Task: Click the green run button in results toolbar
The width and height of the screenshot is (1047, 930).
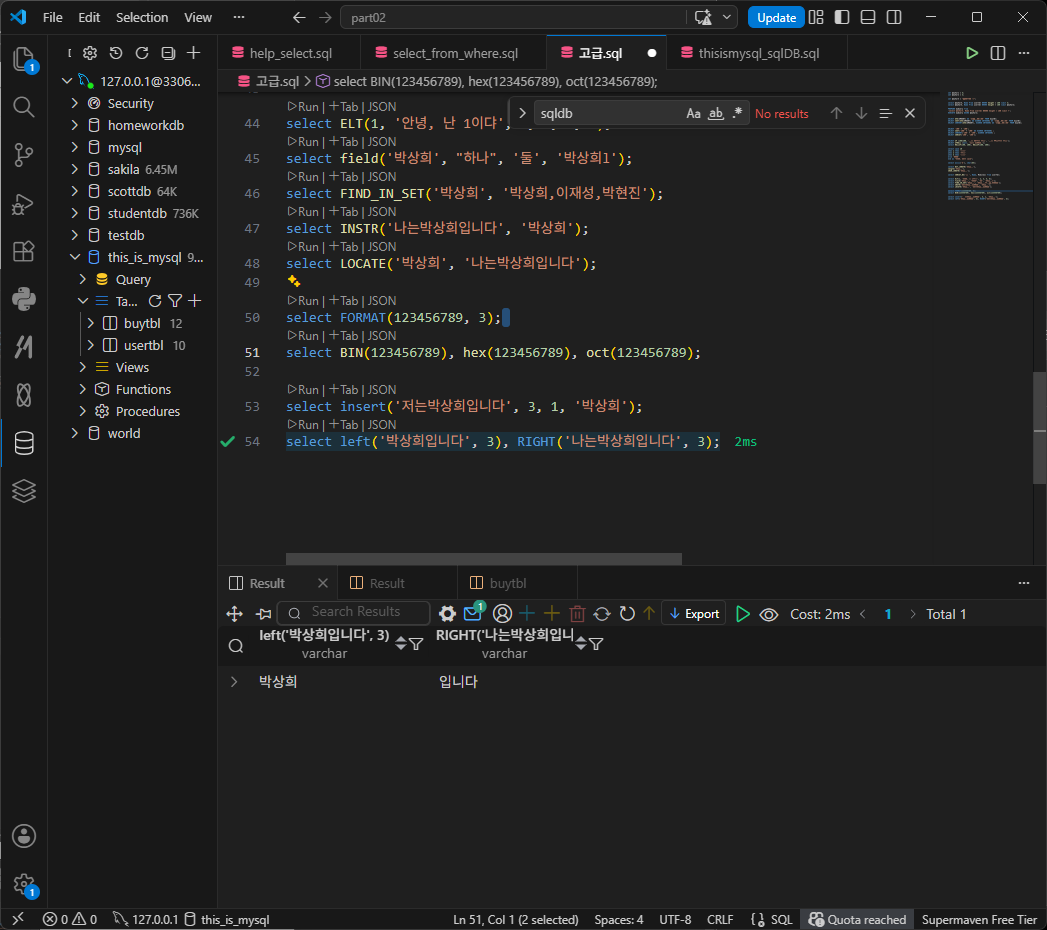Action: pos(743,614)
